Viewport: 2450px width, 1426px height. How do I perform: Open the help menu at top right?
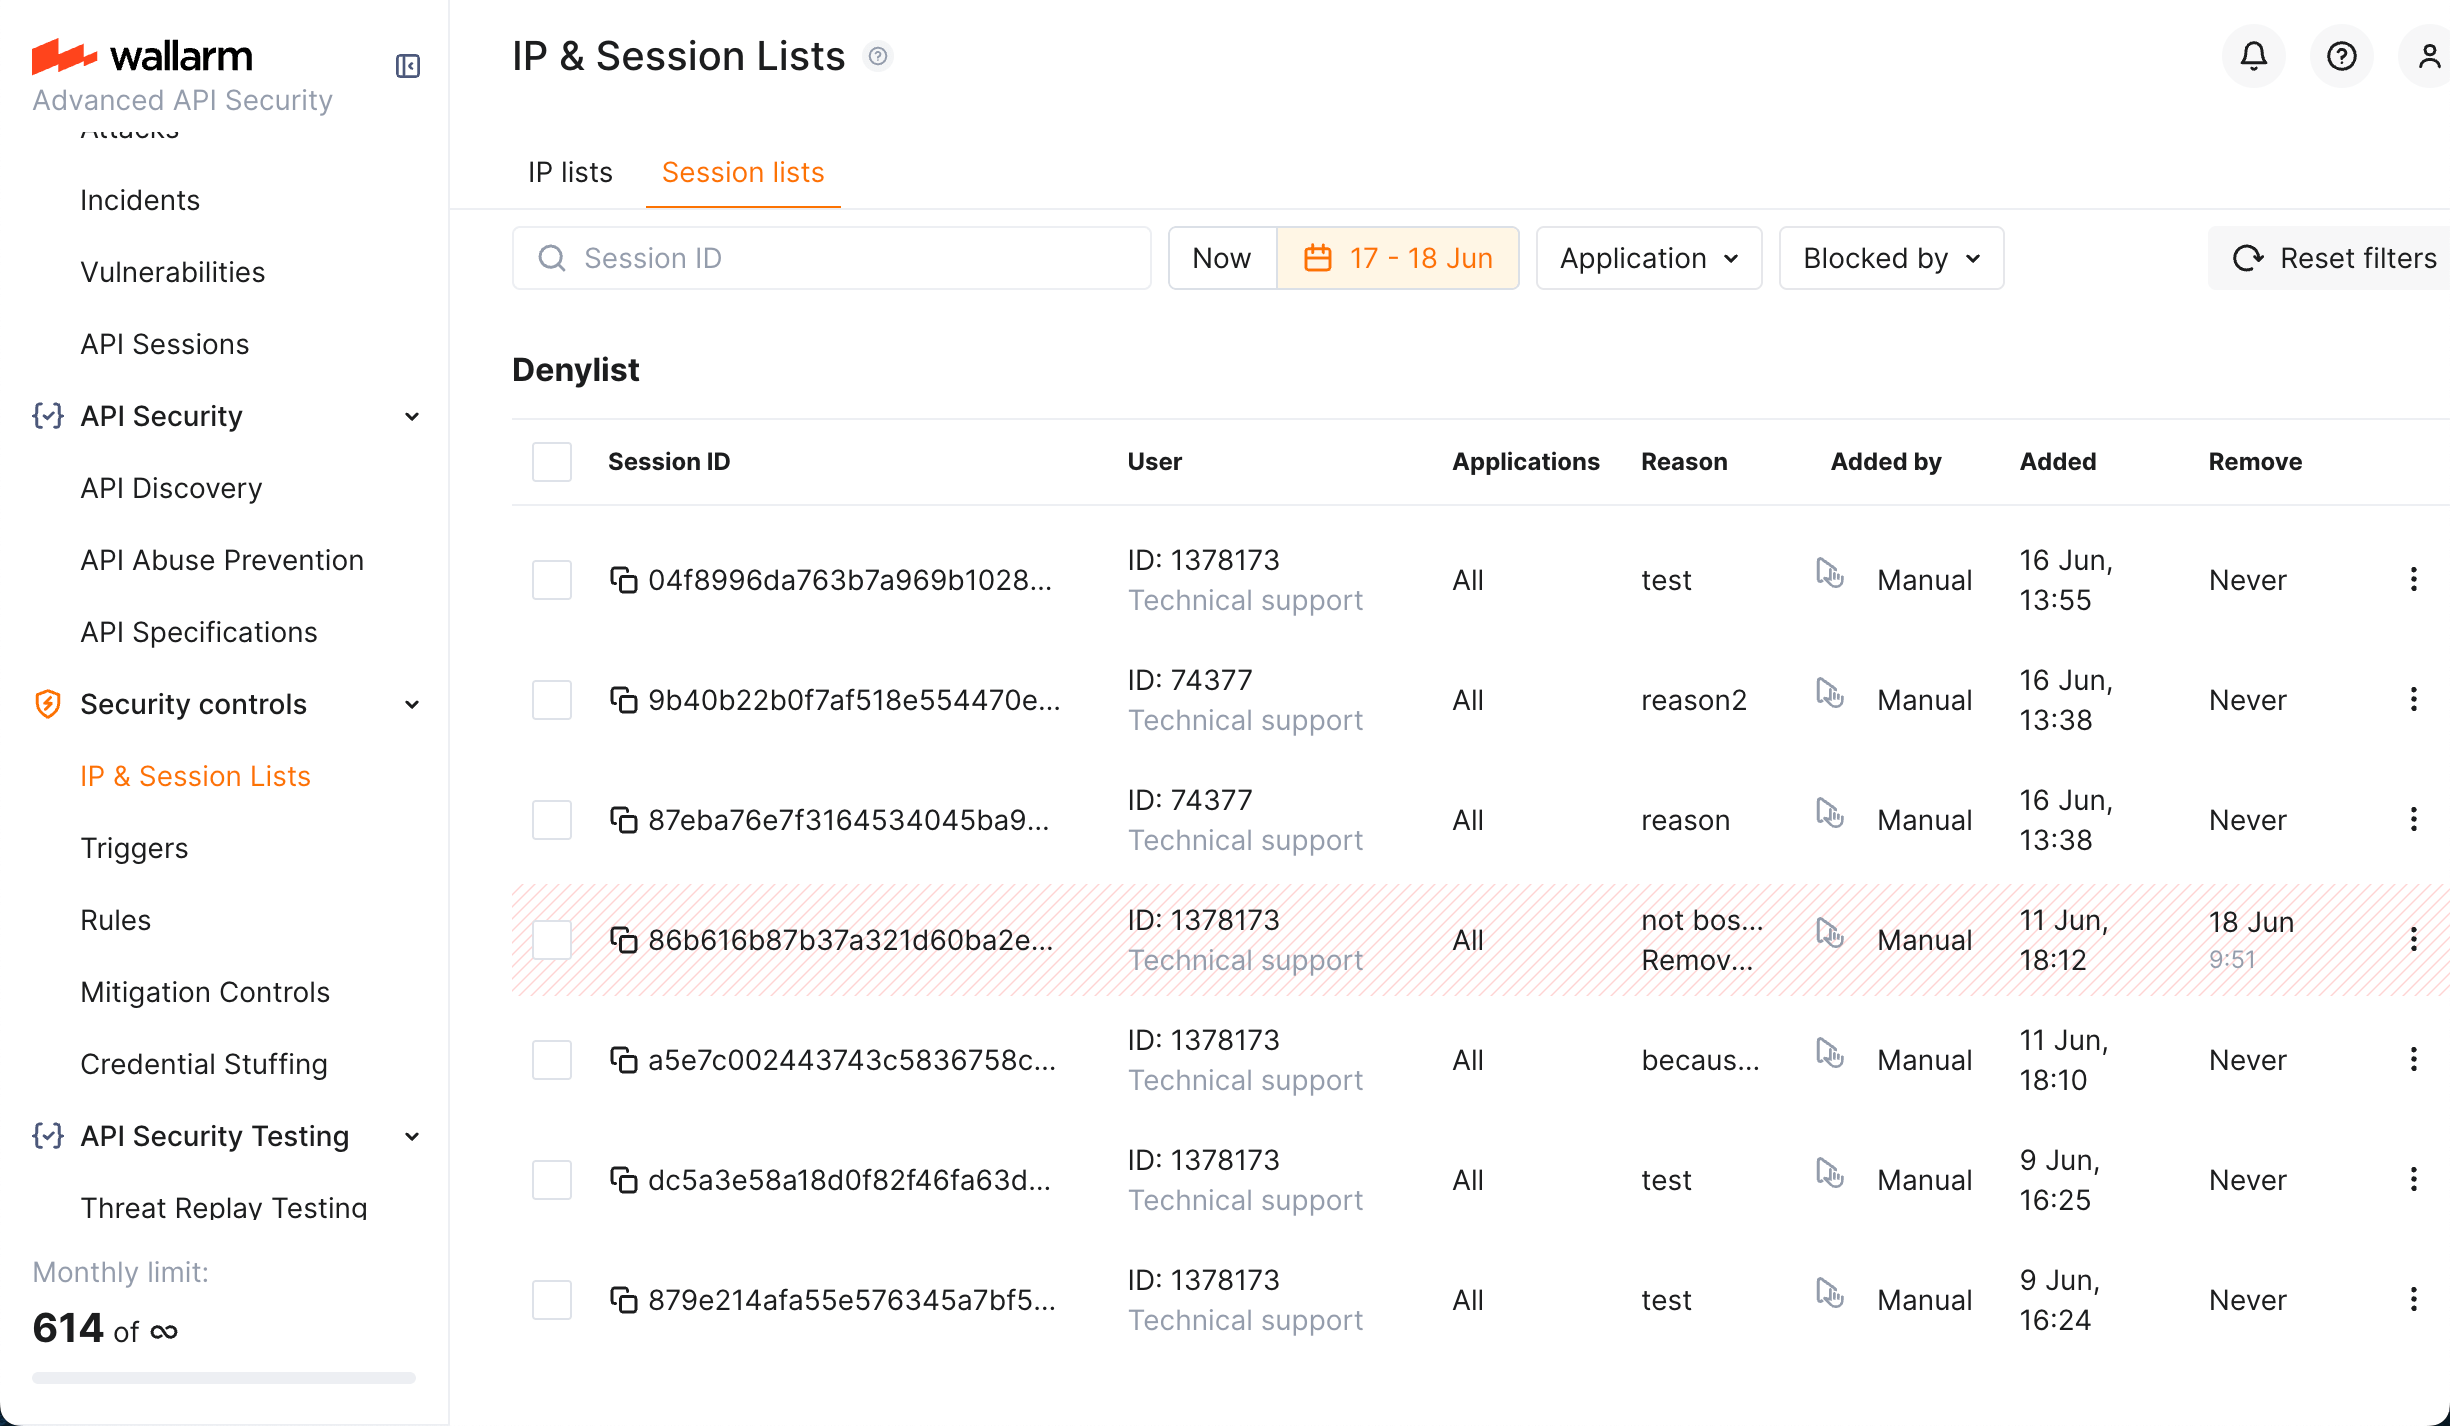coord(2341,56)
